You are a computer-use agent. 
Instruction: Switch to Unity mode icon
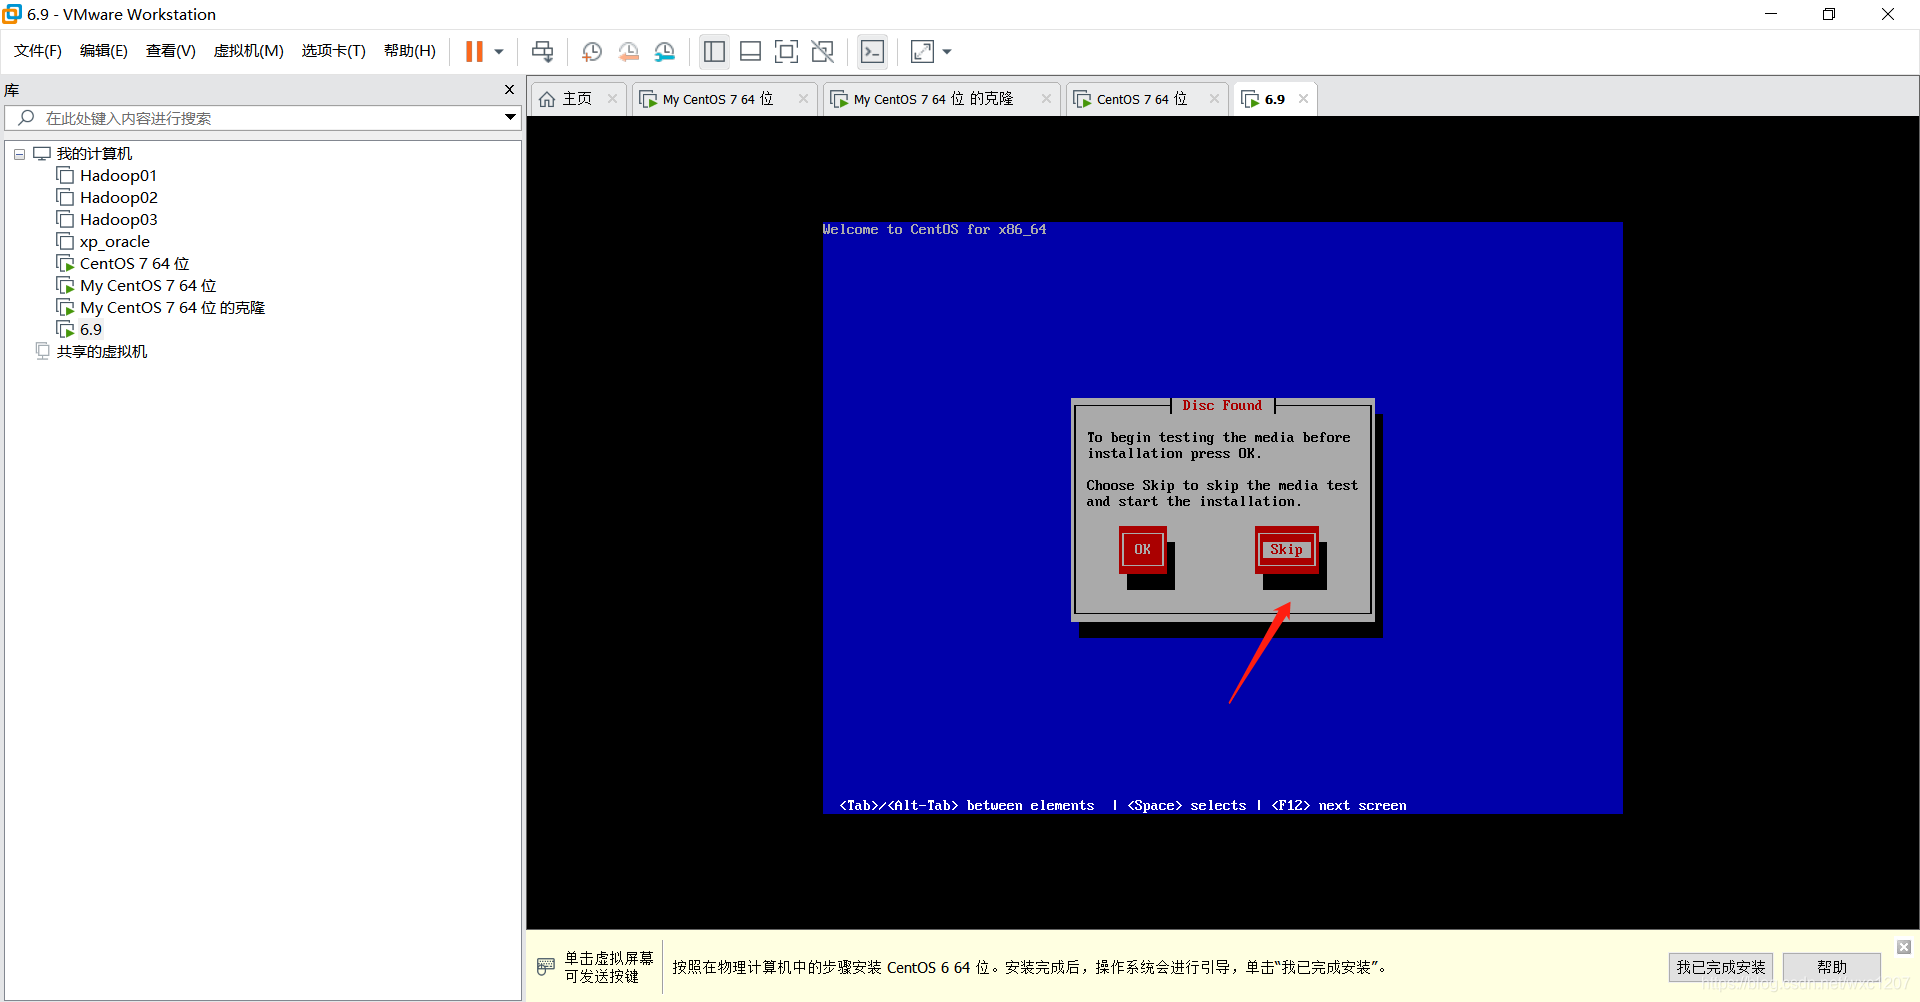[822, 51]
